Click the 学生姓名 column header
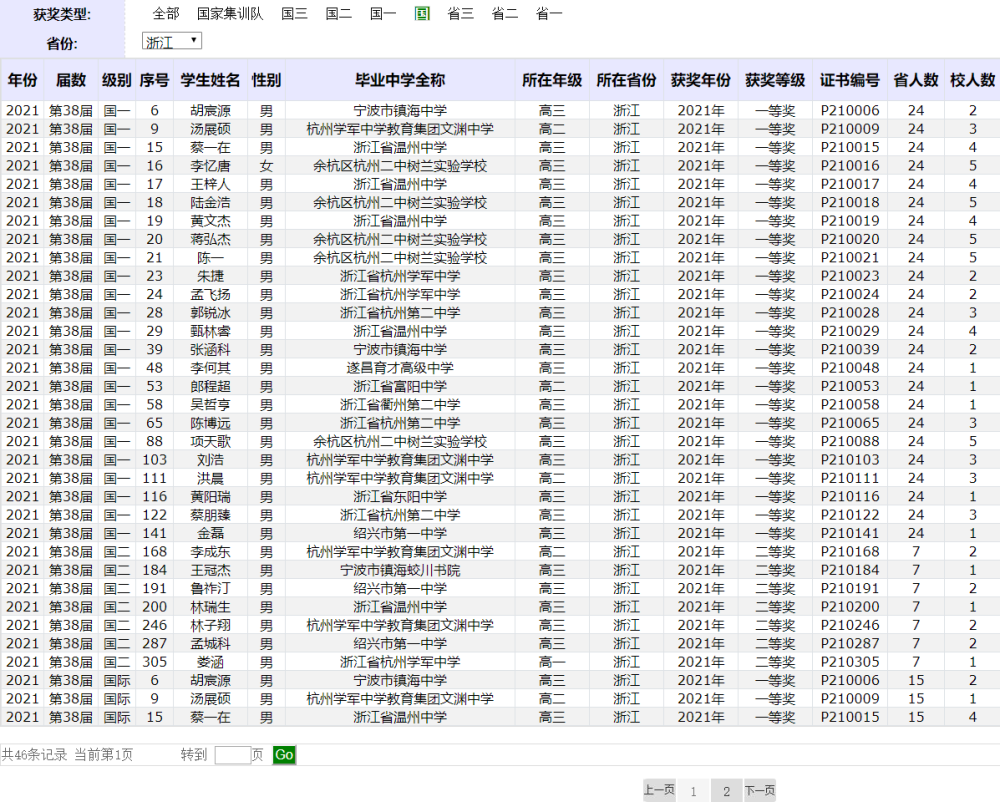1000x807 pixels. (x=210, y=80)
